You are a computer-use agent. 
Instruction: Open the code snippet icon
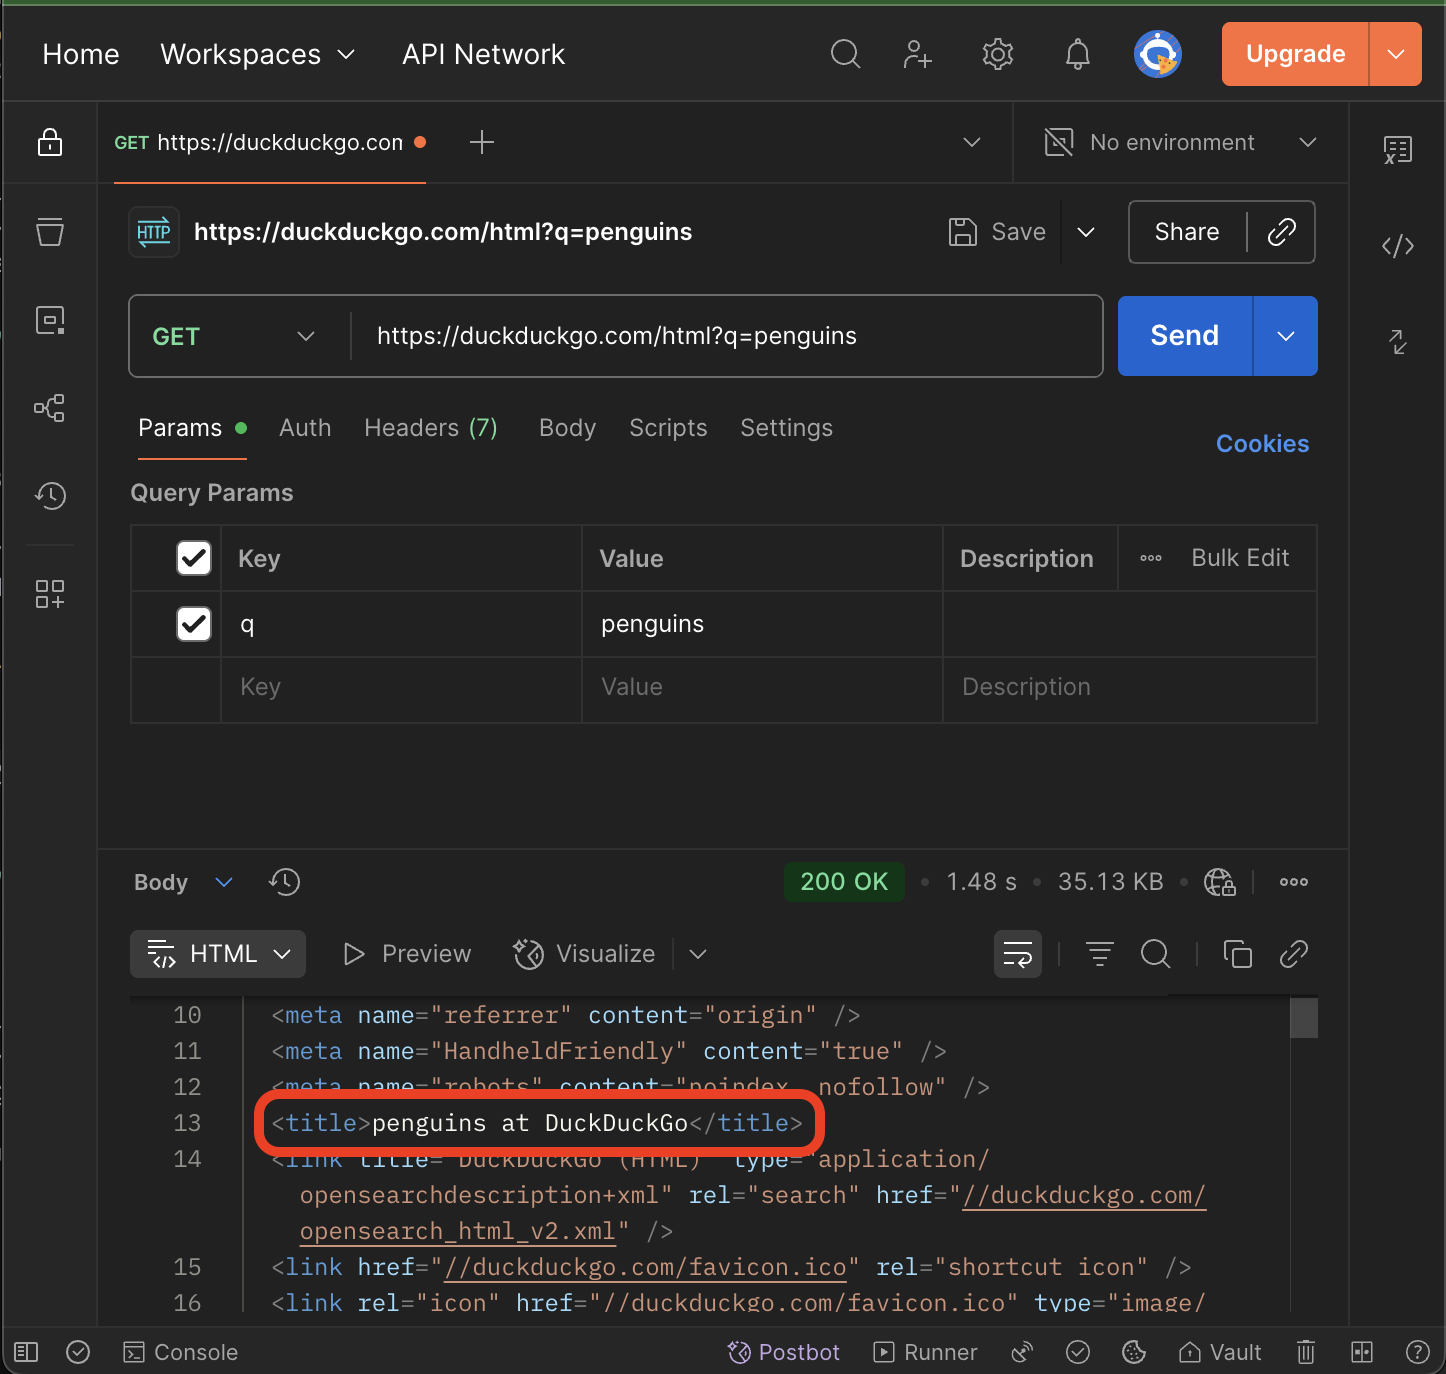pos(1398,246)
